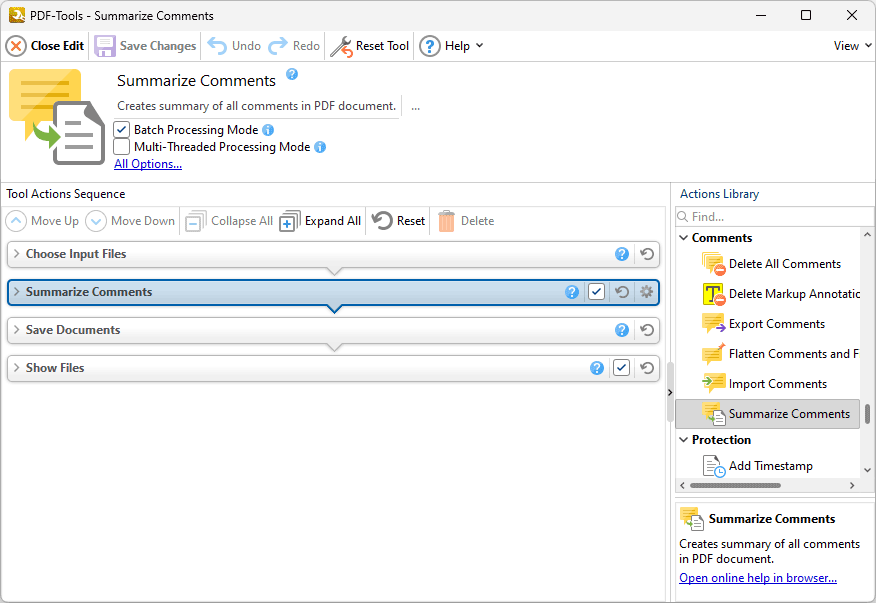Viewport: 876px width, 603px height.
Task: Click the Multi-Threaded Processing Mode info icon
Action: coord(320,147)
